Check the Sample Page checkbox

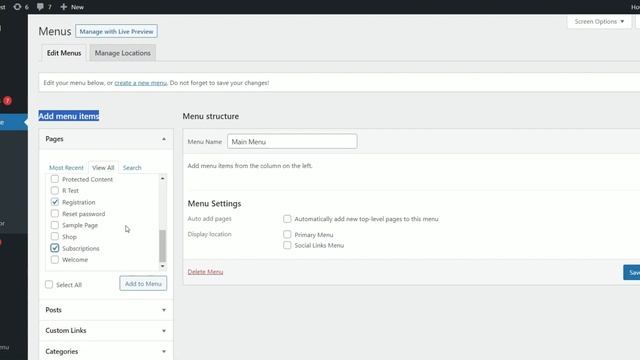pyautogui.click(x=55, y=225)
